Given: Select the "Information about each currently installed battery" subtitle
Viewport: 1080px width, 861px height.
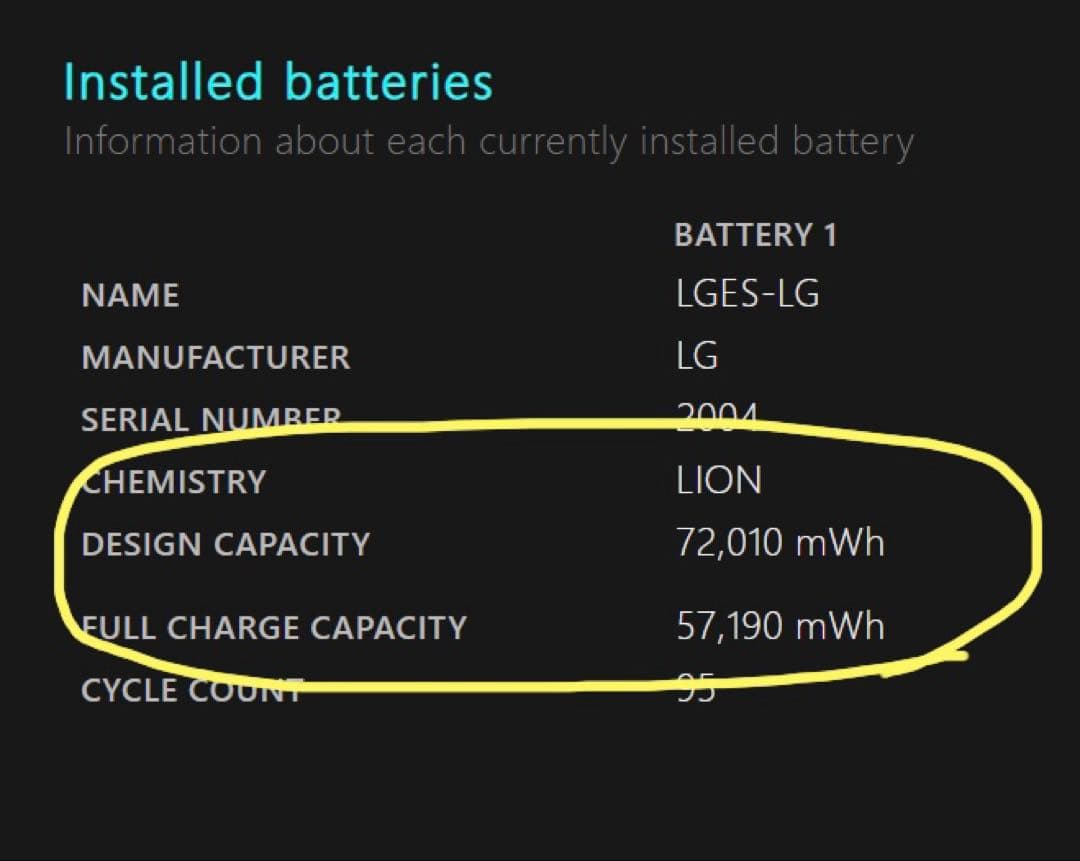Looking at the screenshot, I should tap(488, 142).
